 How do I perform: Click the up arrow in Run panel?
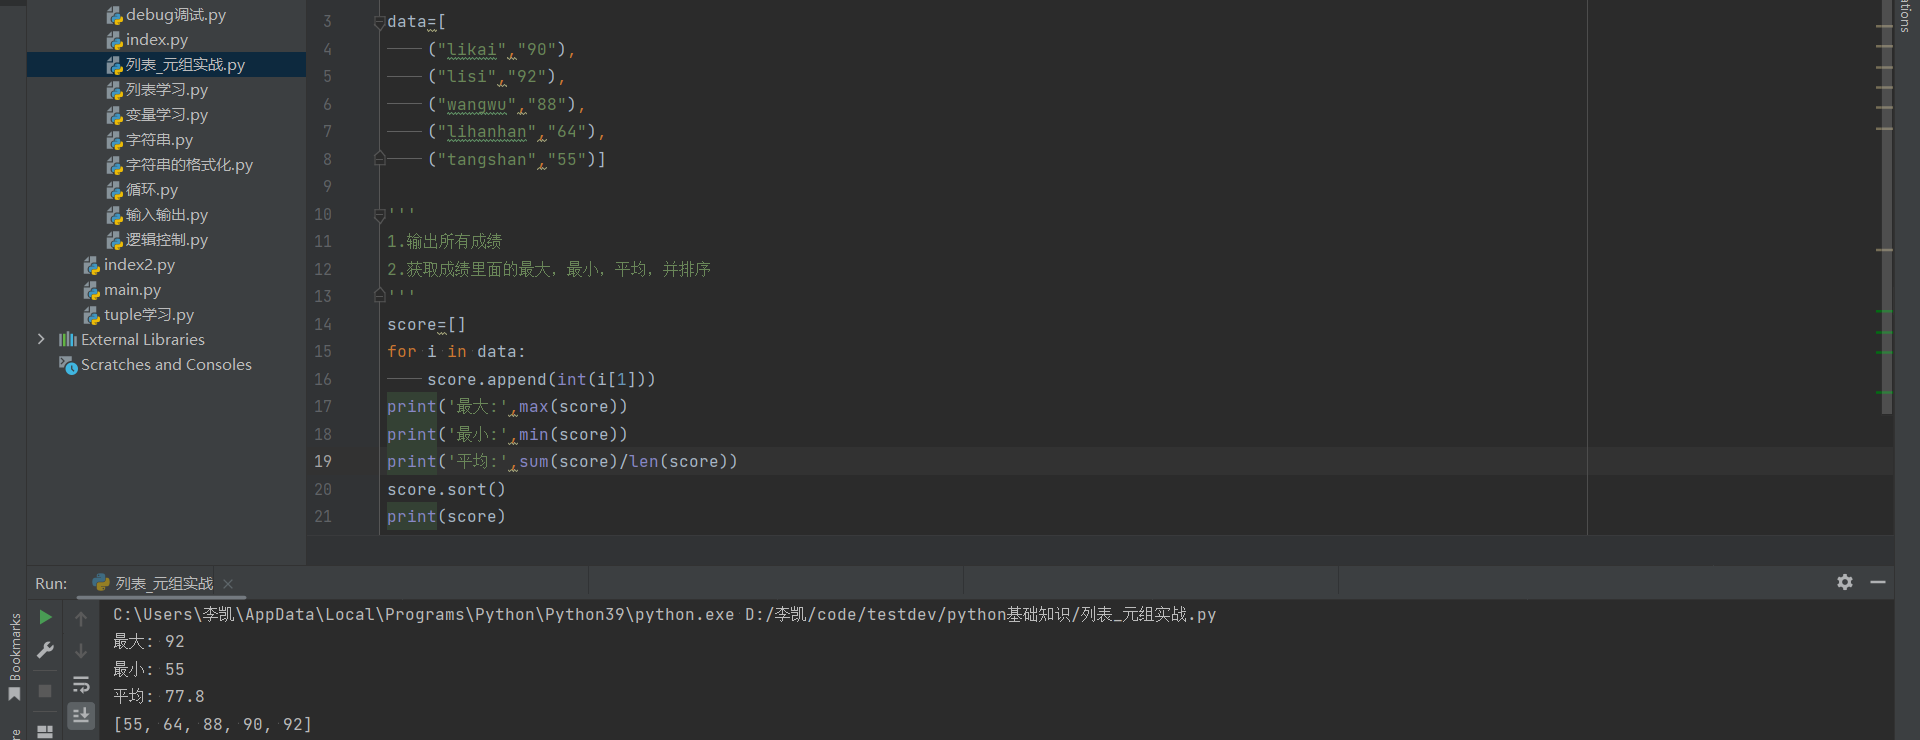click(x=81, y=619)
